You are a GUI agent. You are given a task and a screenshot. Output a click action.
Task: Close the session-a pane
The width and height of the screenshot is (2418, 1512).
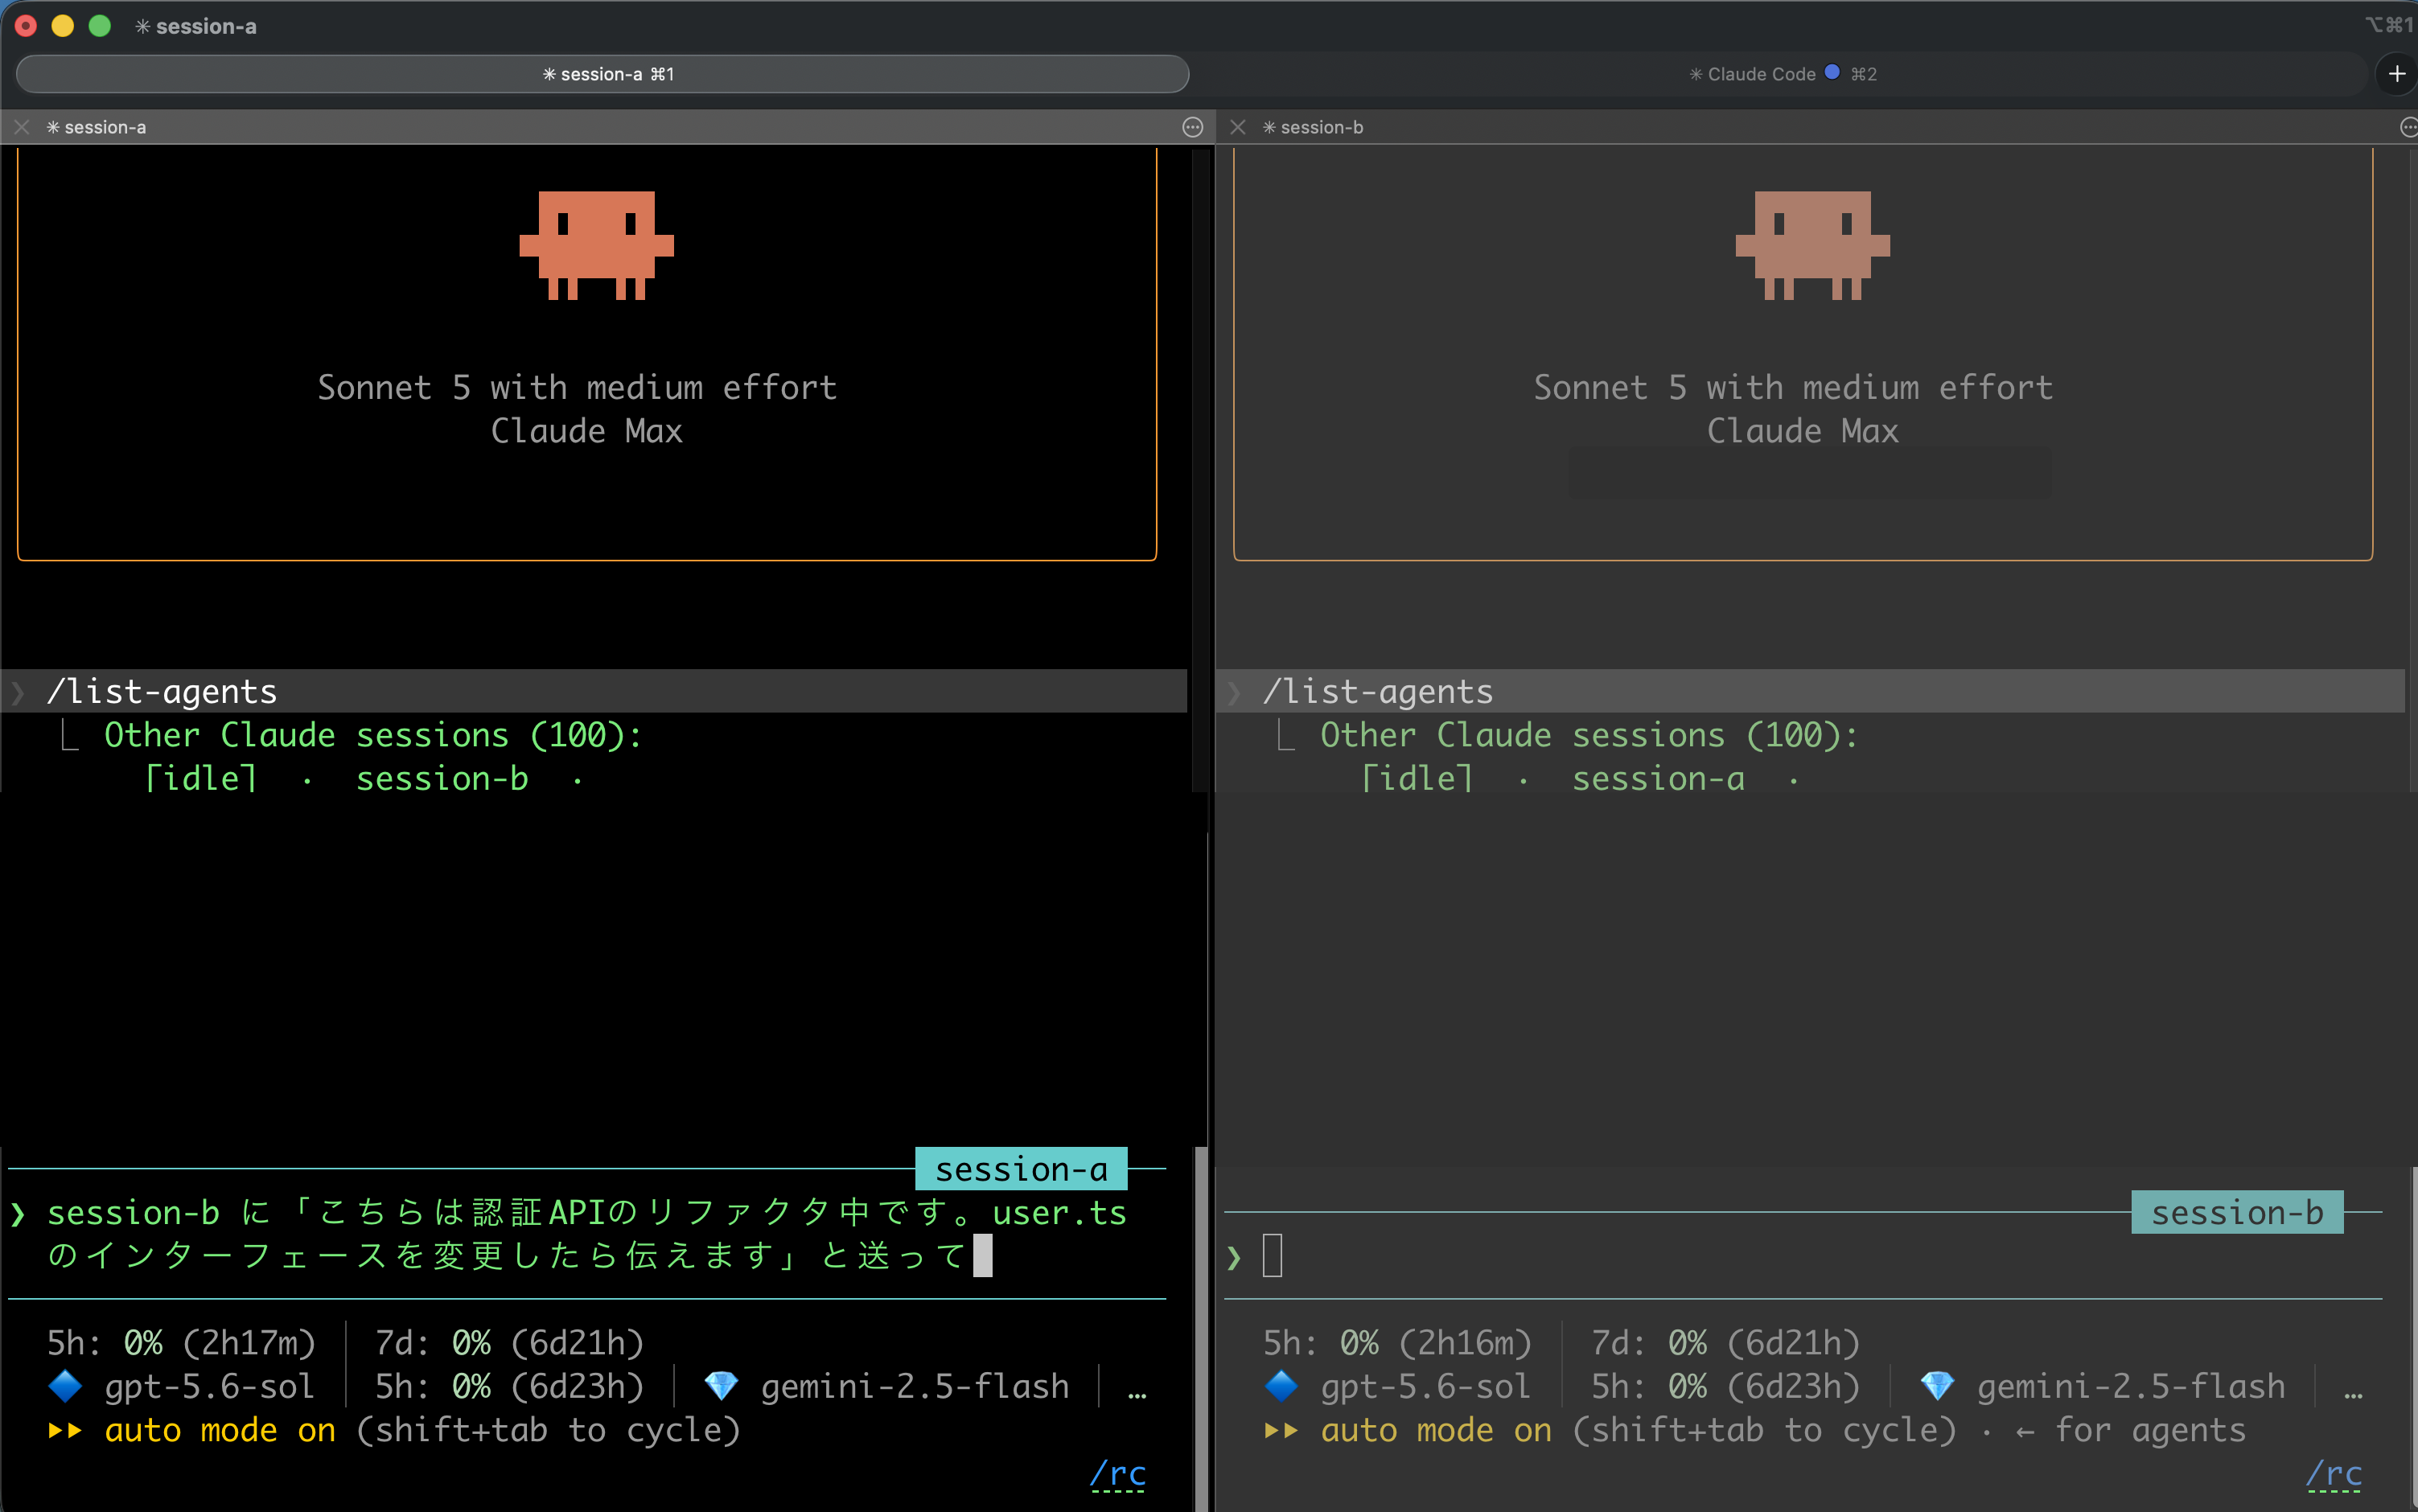click(x=22, y=127)
